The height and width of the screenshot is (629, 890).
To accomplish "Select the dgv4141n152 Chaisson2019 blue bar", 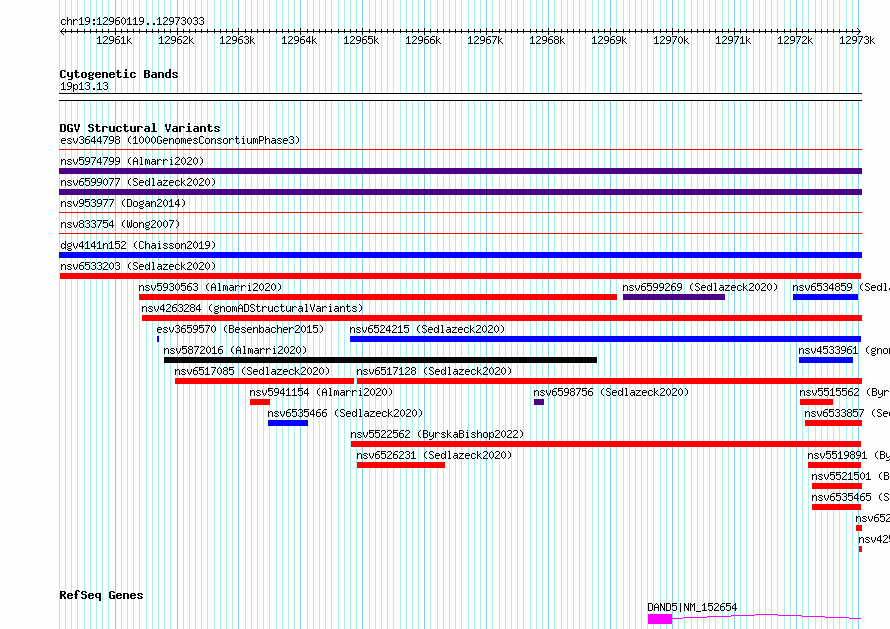I will [460, 255].
